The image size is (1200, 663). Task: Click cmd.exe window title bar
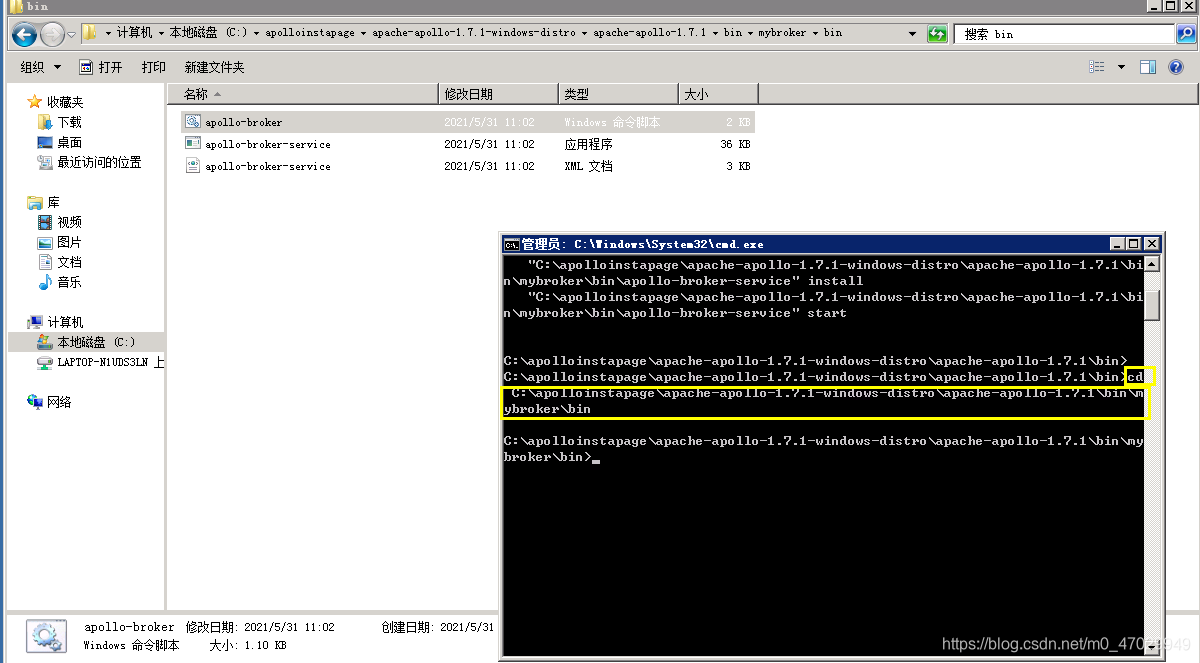pos(805,244)
